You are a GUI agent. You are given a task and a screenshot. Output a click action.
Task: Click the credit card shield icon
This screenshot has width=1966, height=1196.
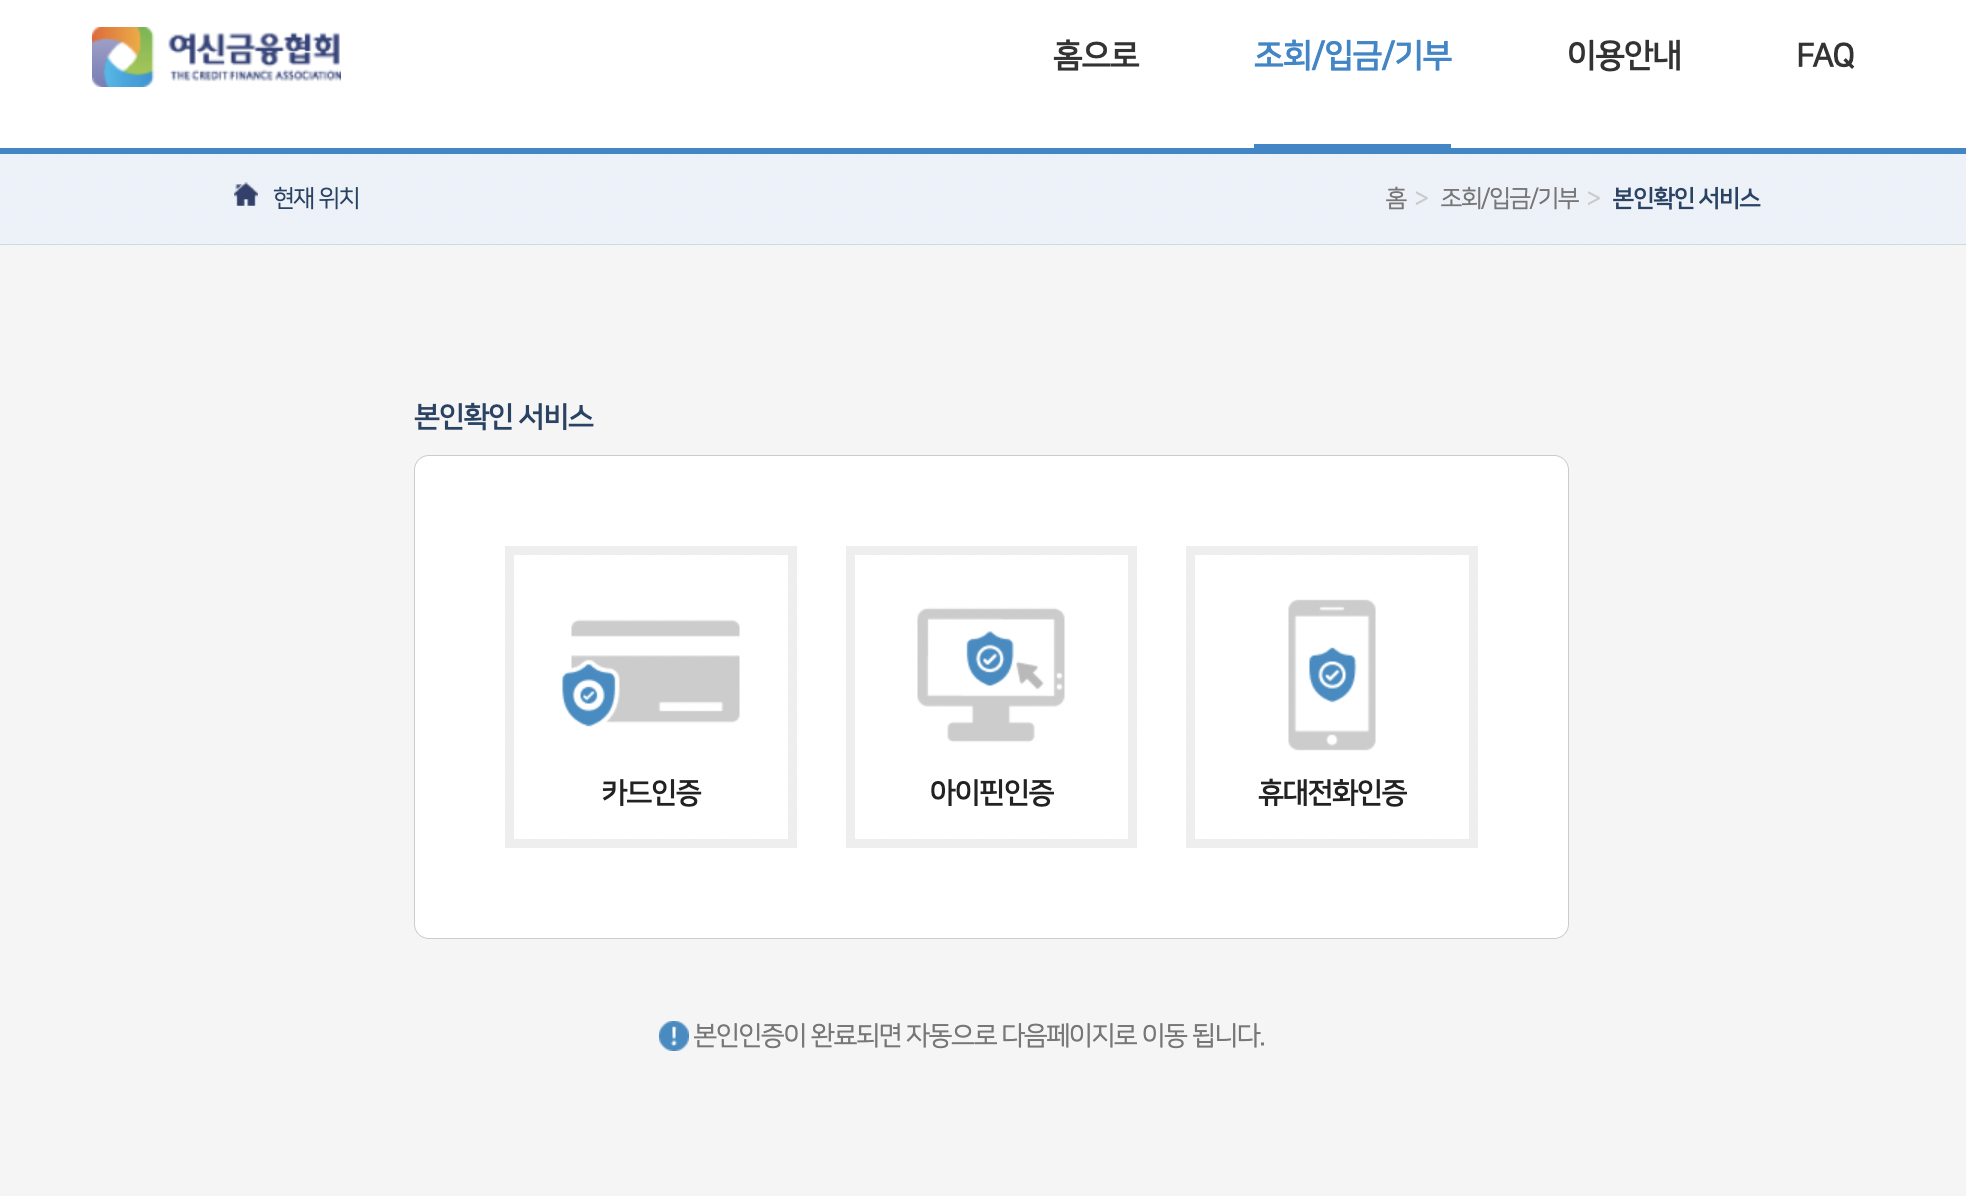pyautogui.click(x=651, y=672)
